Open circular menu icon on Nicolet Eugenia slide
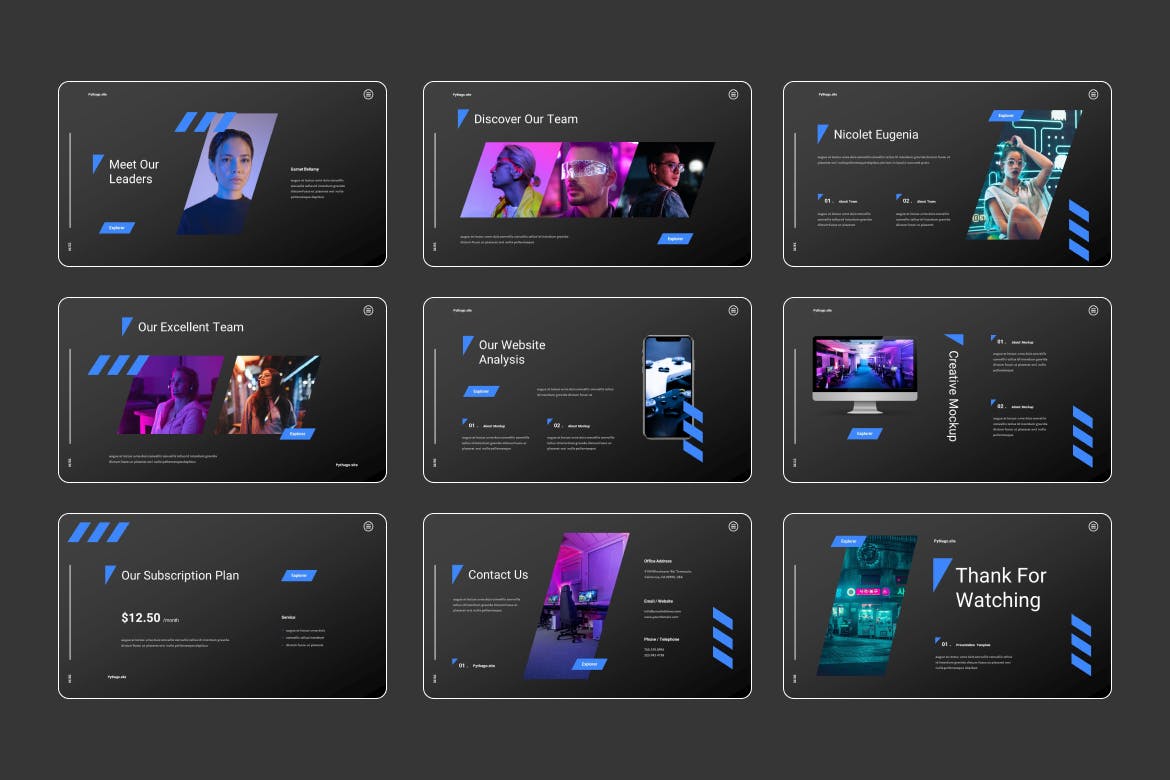This screenshot has height=780, width=1170. (1093, 94)
